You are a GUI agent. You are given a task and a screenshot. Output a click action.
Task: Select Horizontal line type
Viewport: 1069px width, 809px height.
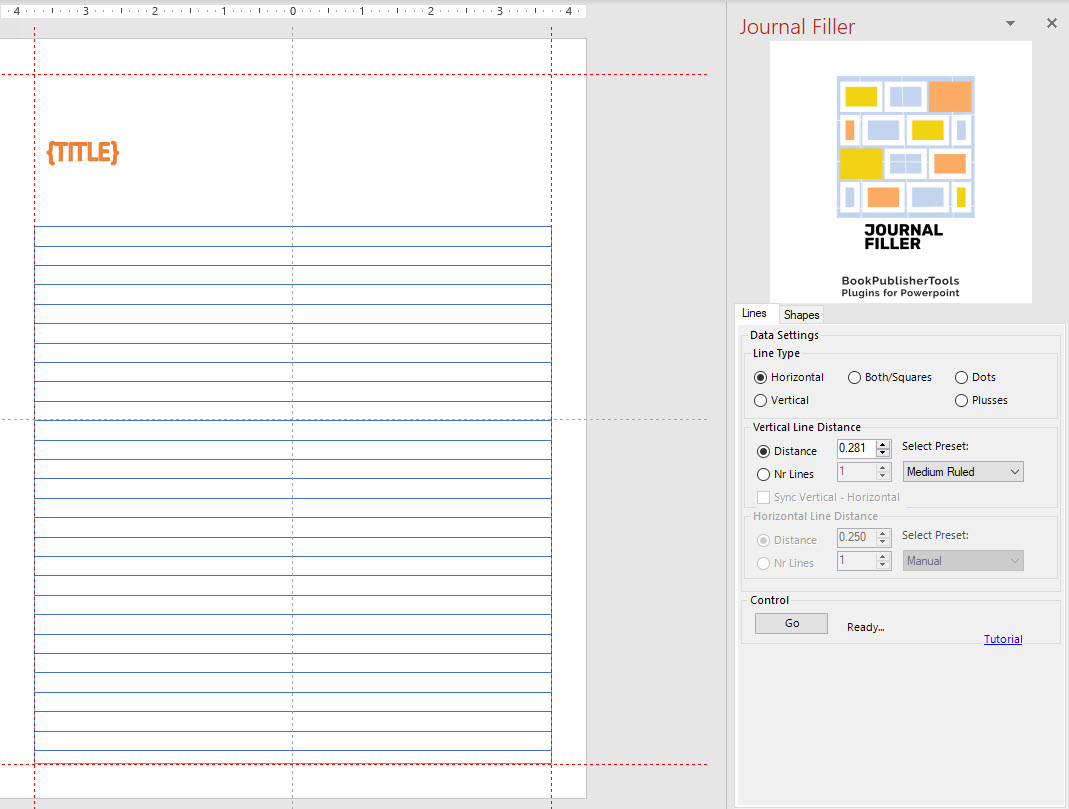coord(761,377)
